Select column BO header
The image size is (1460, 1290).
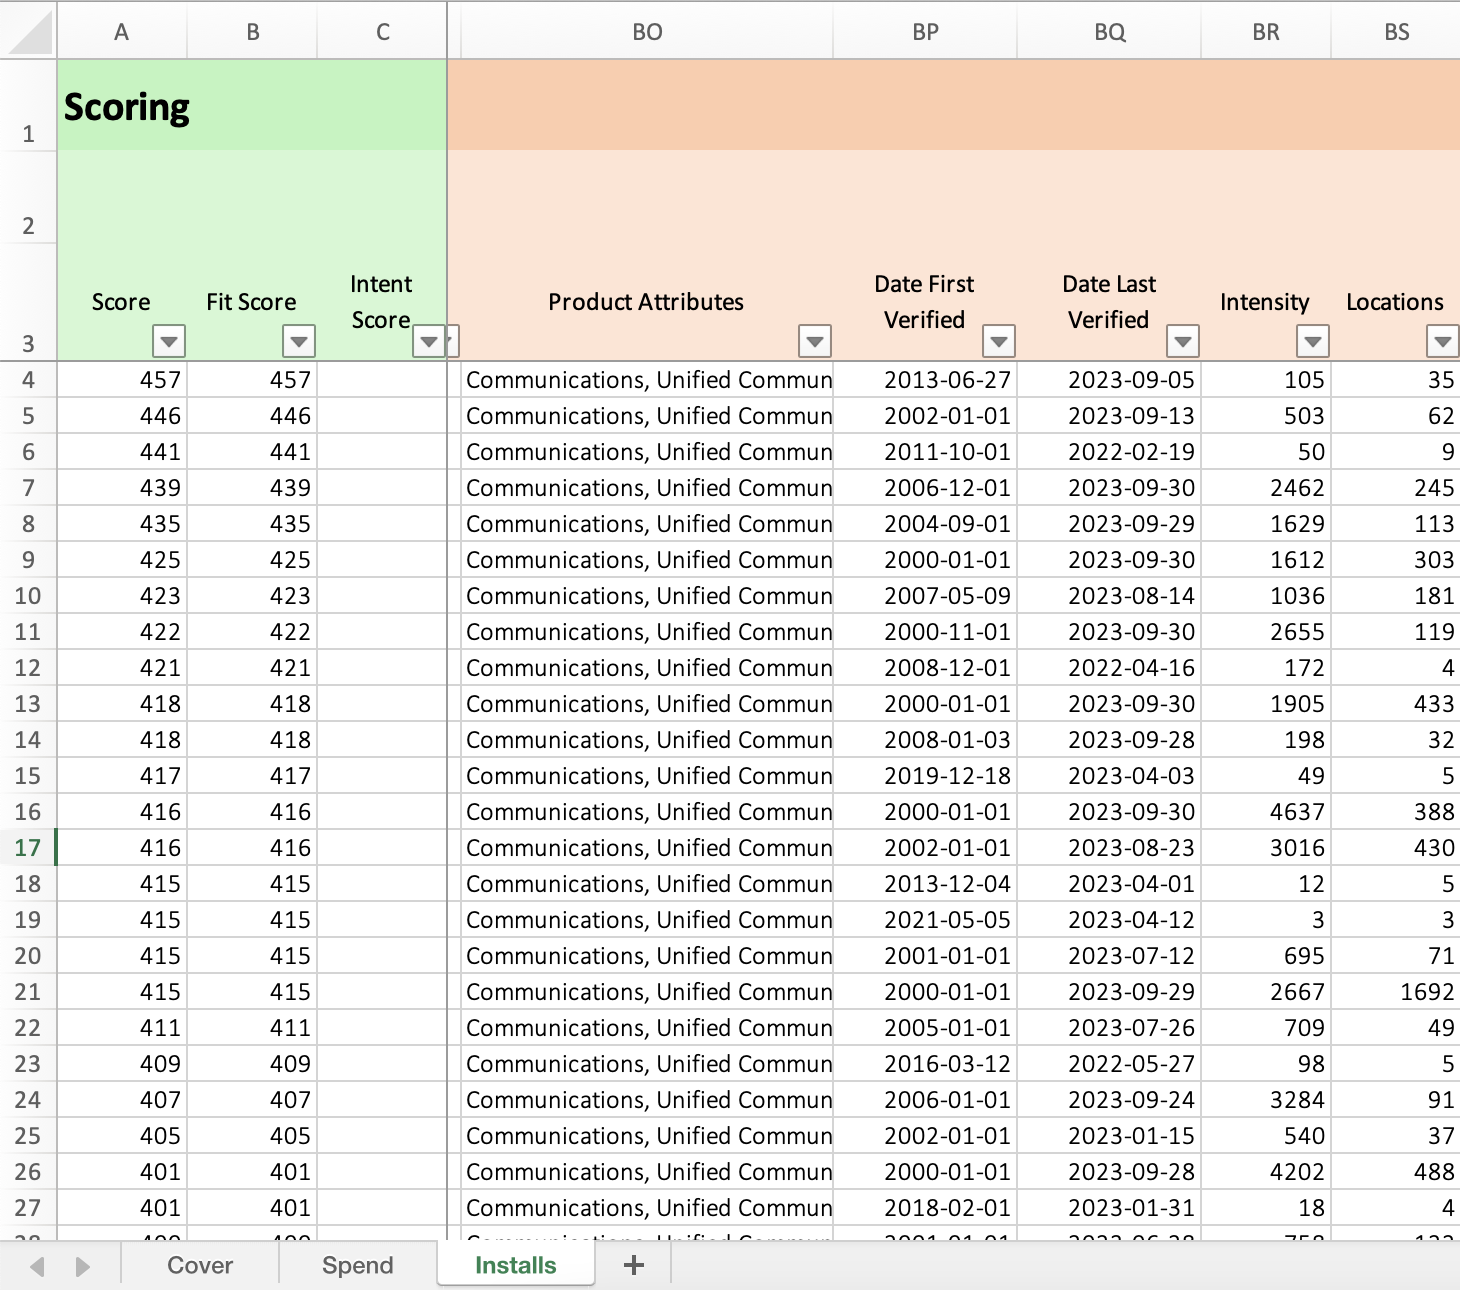[647, 32]
